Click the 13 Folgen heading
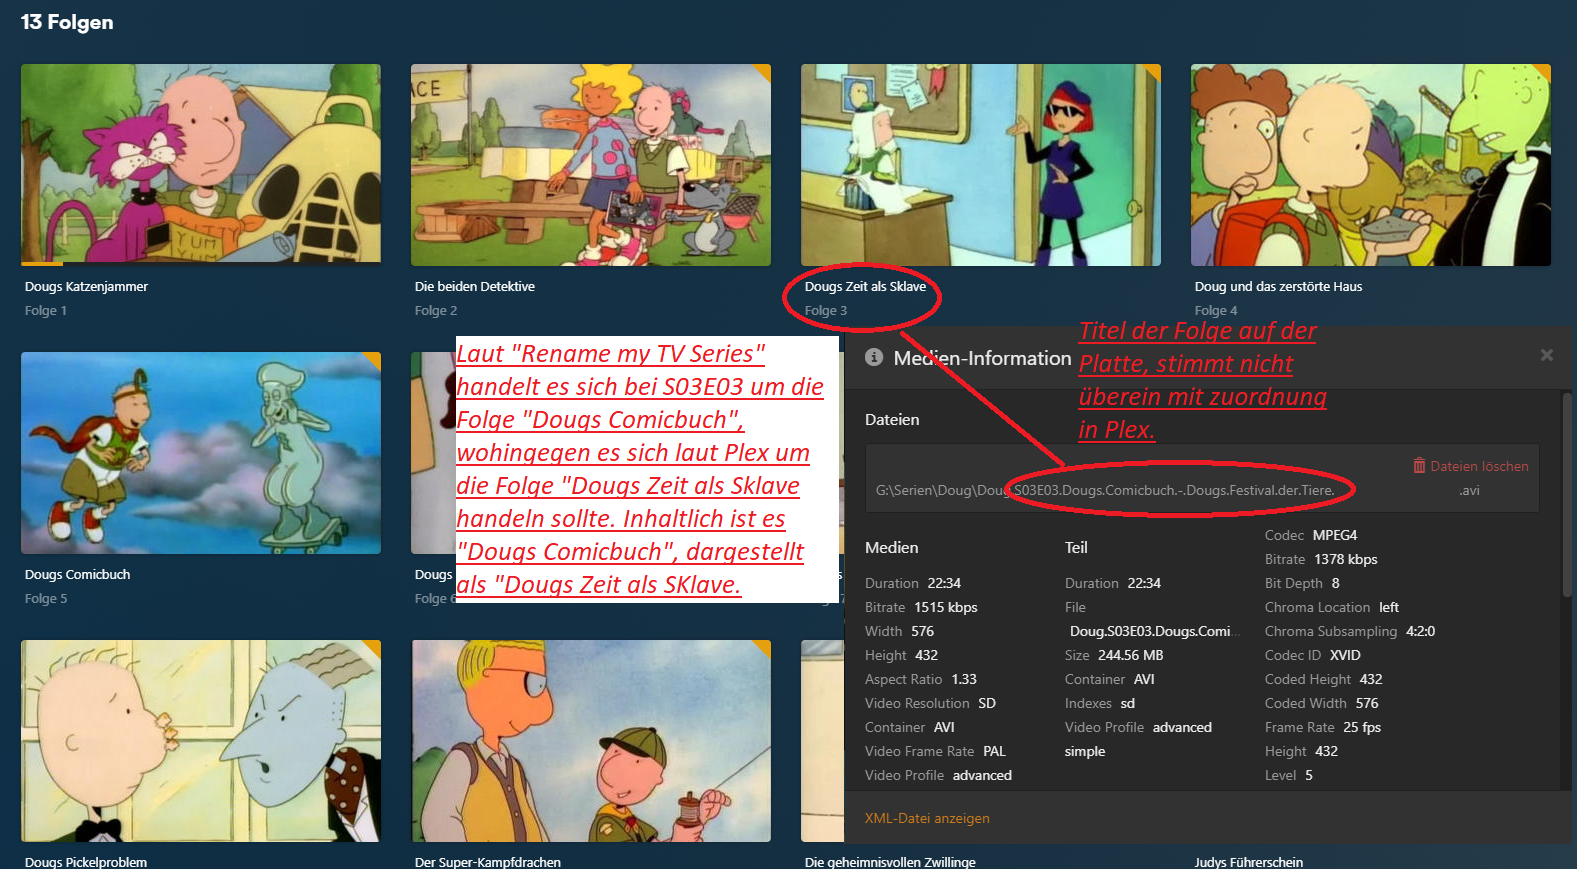The image size is (1577, 869). point(67,22)
